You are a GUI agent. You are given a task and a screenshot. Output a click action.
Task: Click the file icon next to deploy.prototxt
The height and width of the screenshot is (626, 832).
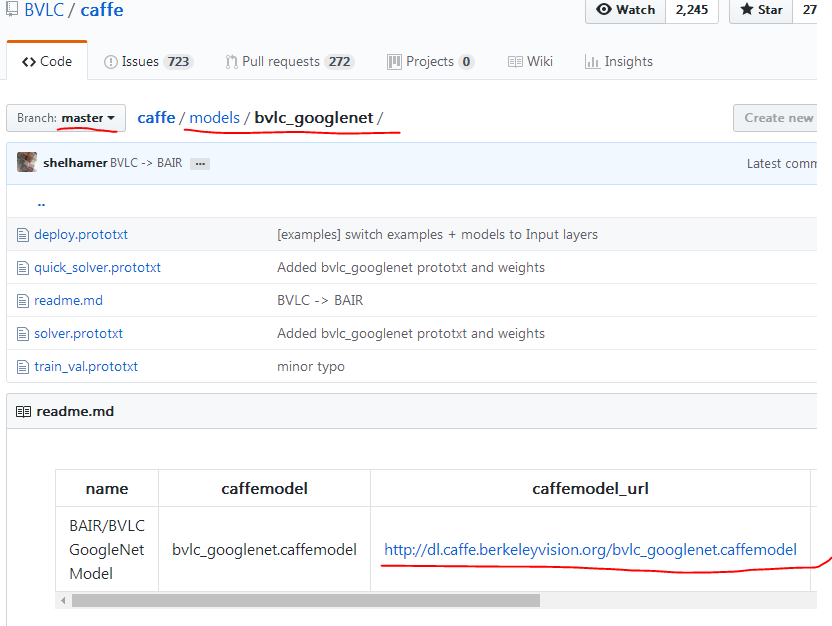(23, 234)
